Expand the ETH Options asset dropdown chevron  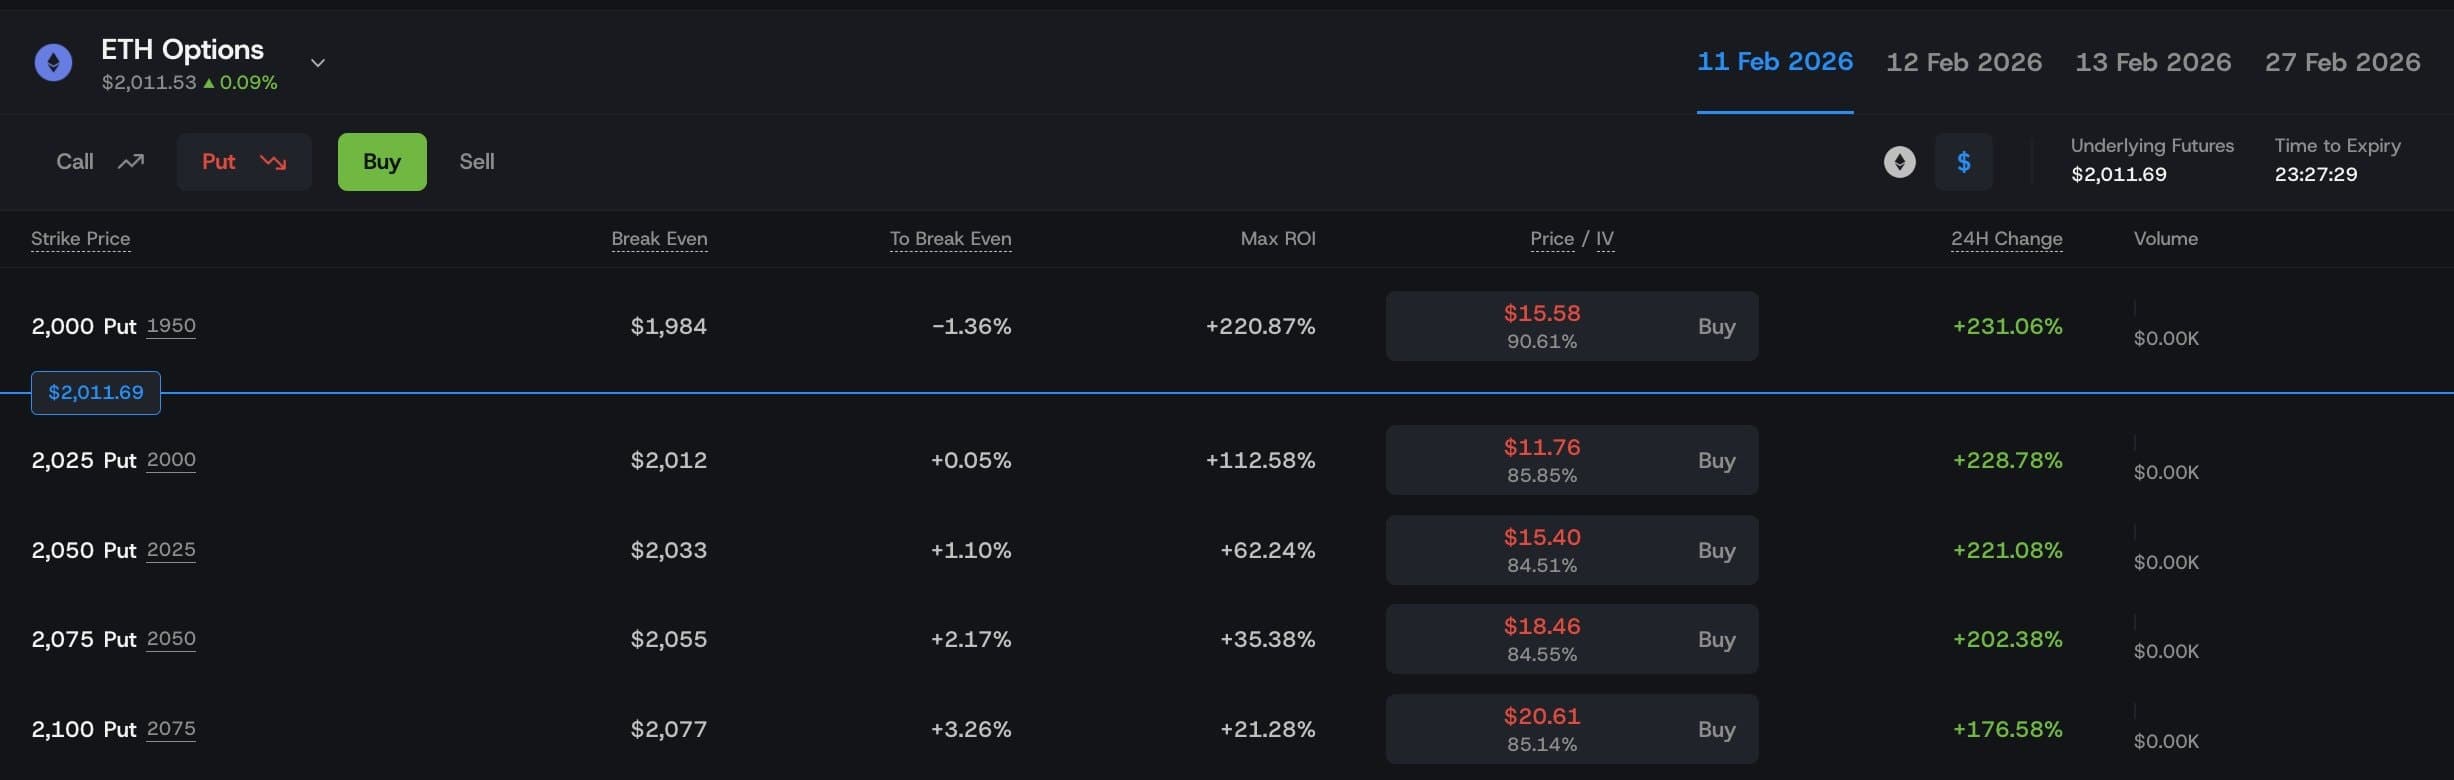pyautogui.click(x=318, y=63)
